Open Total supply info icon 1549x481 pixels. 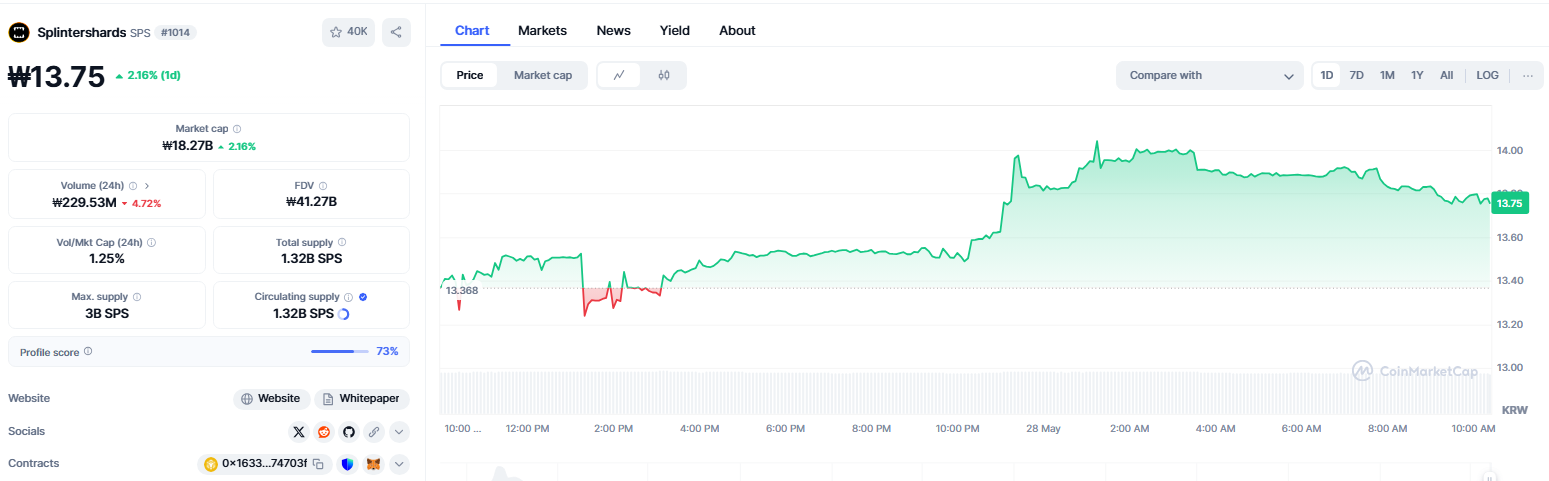[x=342, y=243]
